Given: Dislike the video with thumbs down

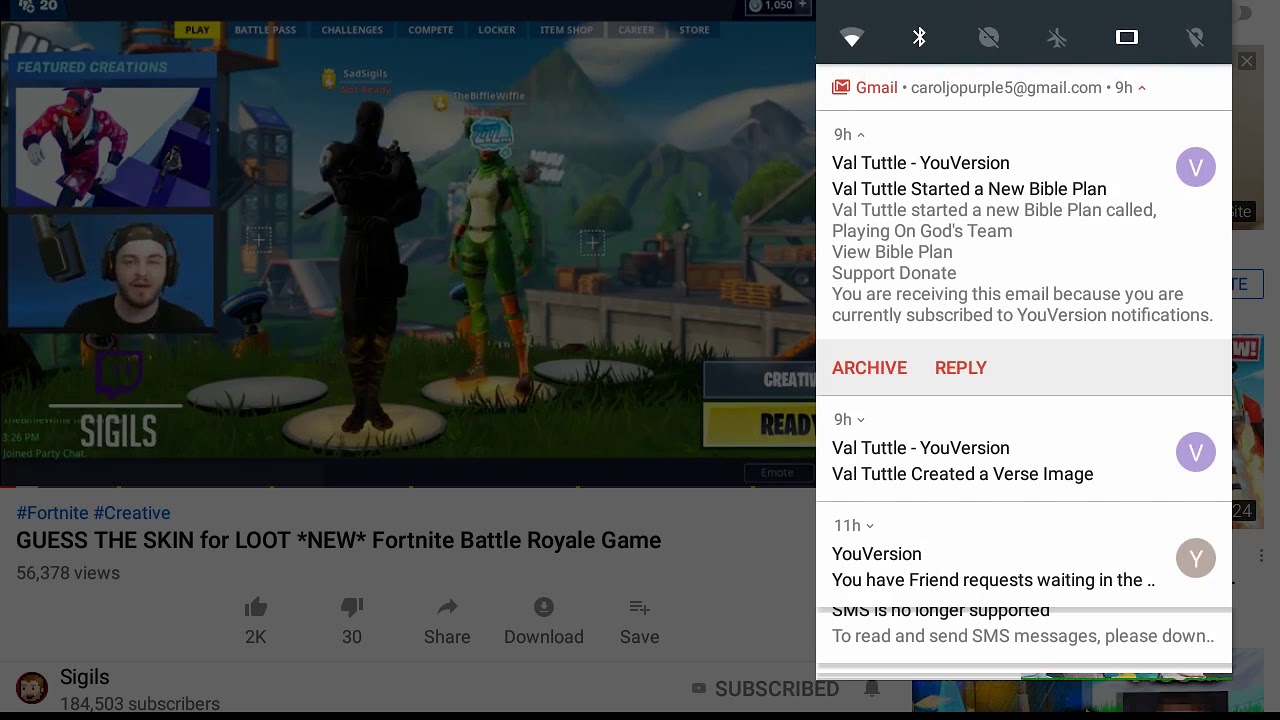Looking at the screenshot, I should (x=352, y=608).
